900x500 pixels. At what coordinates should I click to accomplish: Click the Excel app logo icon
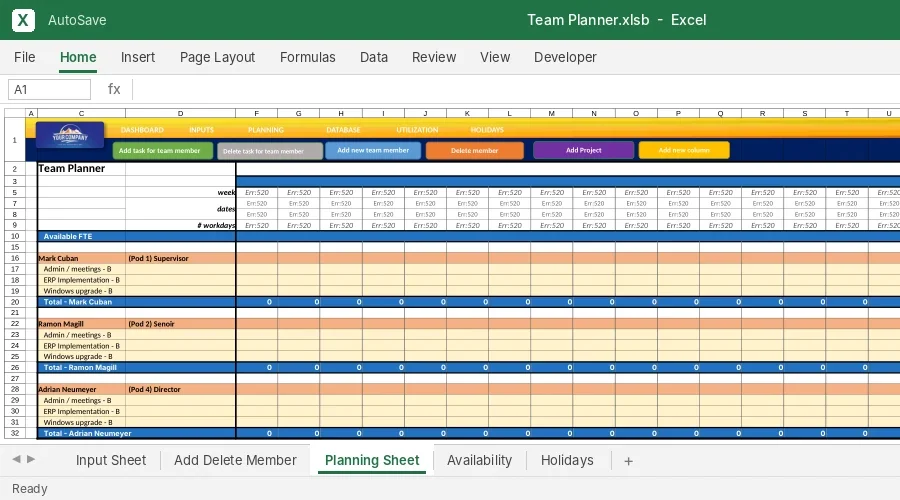(x=23, y=20)
